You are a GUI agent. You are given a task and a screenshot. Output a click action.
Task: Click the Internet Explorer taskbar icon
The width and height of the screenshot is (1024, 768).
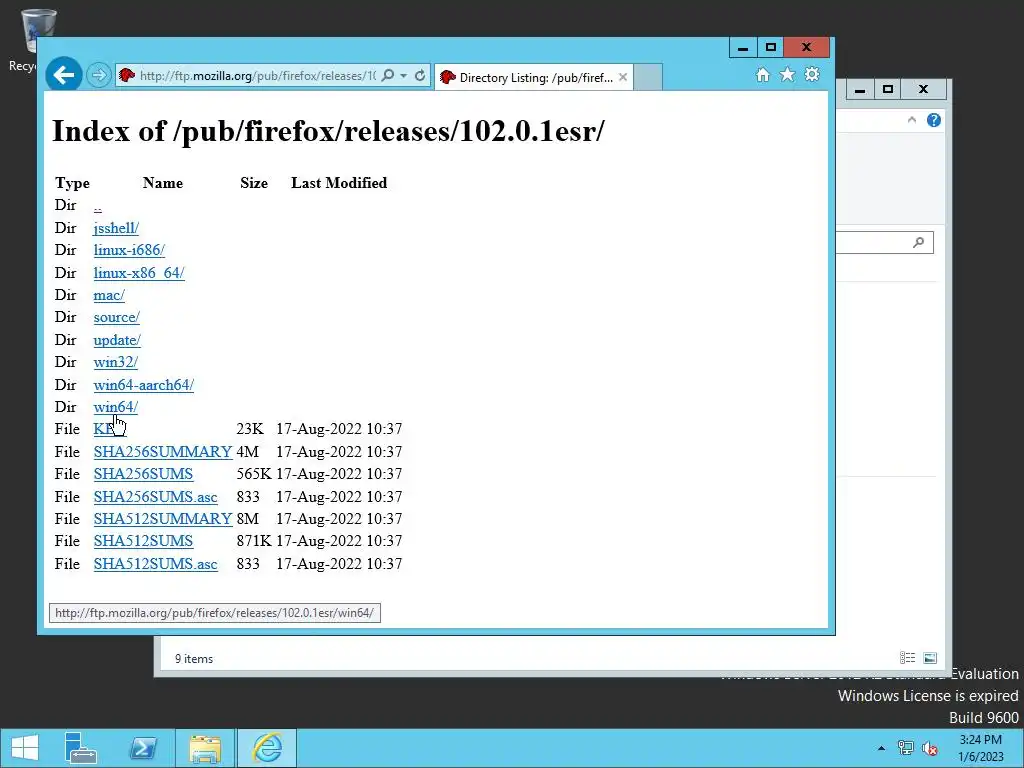[267, 748]
